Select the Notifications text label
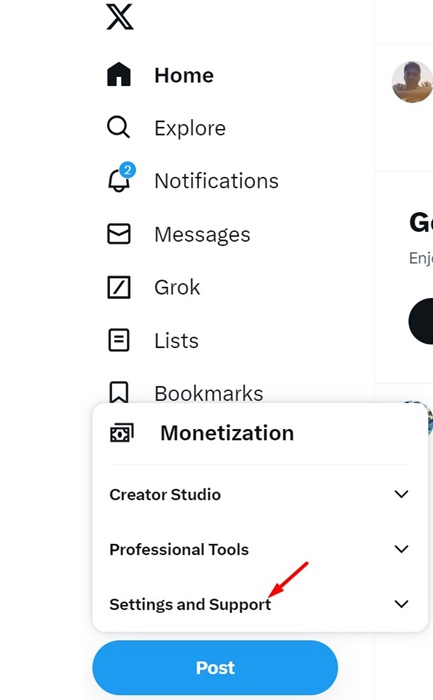The height and width of the screenshot is (700, 433). pos(216,181)
